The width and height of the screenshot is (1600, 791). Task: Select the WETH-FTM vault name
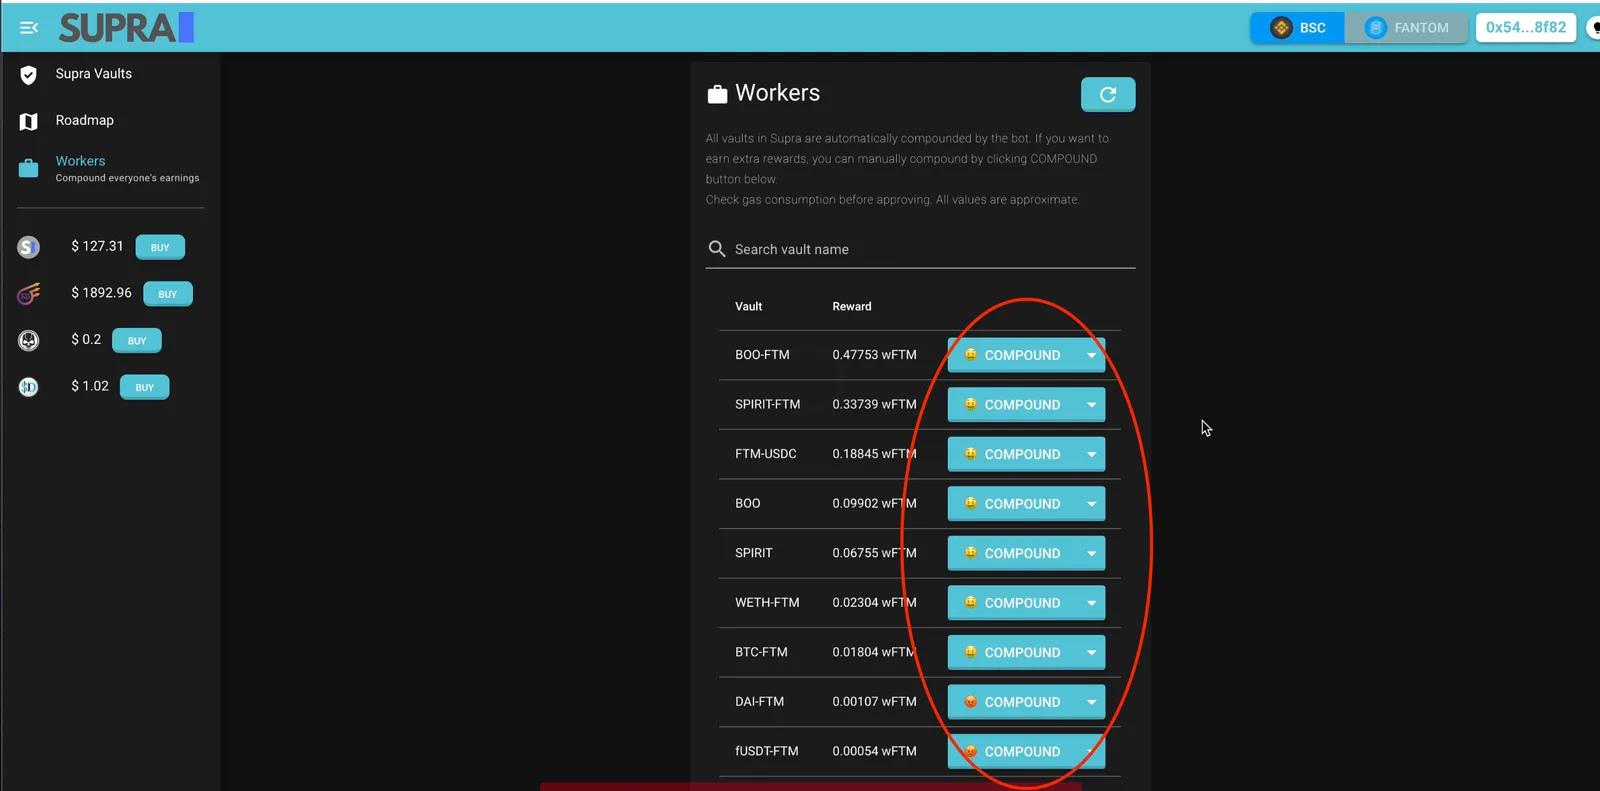767,603
